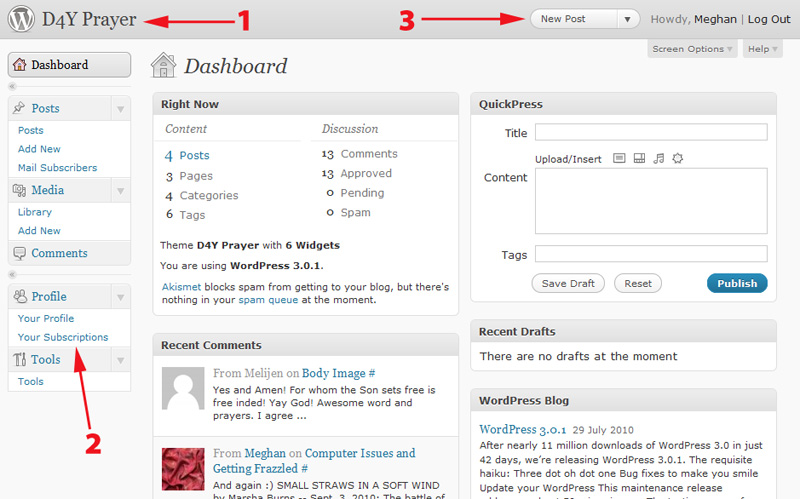800x499 pixels.
Task: Click the New Post button
Action: tap(574, 19)
